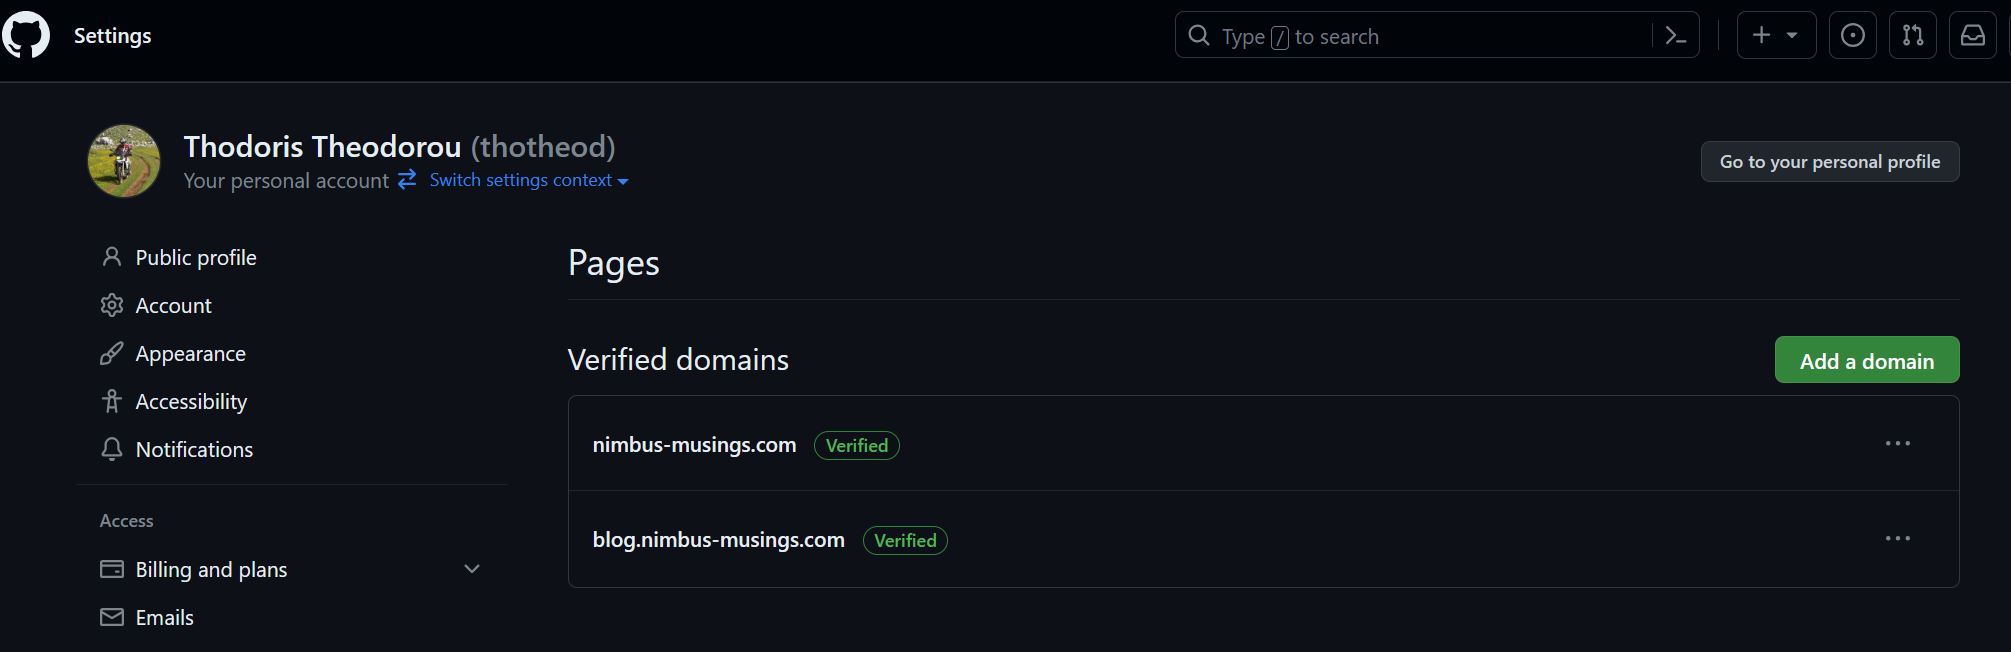Open options menu for blog.nimbus-musings.com
Screen dimensions: 2011x652
[x=1897, y=538]
